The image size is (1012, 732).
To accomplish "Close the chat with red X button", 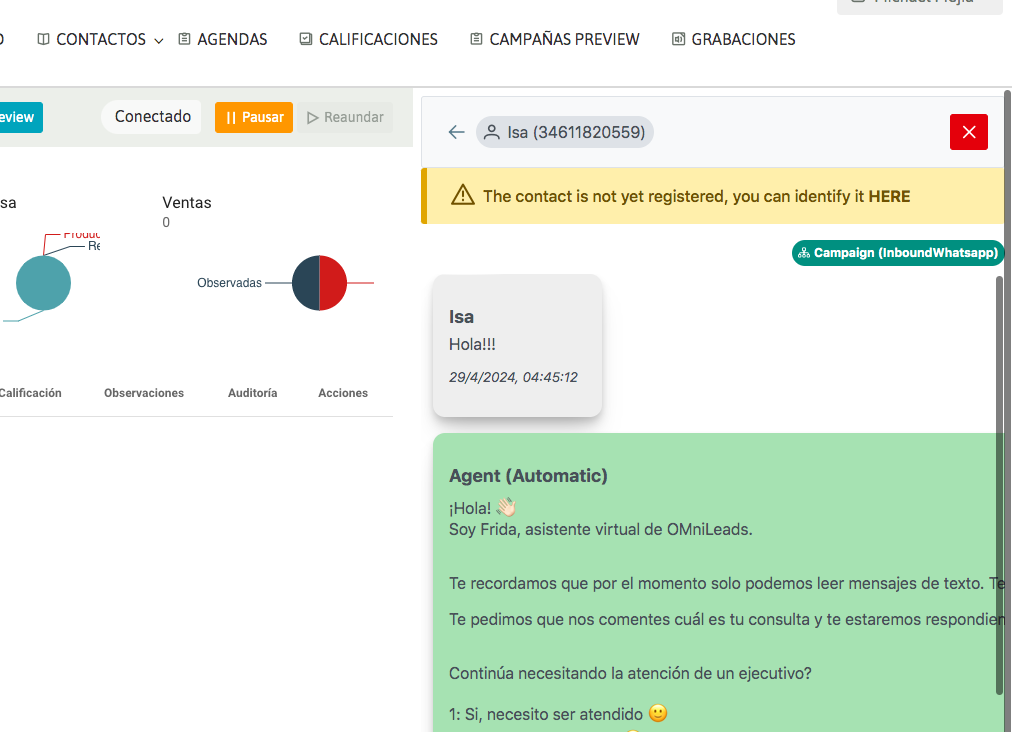I will [x=968, y=132].
